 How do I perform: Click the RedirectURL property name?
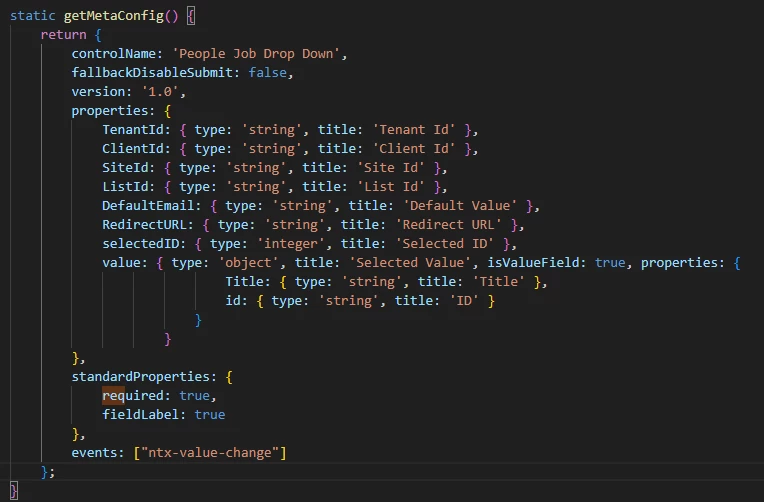click(144, 225)
